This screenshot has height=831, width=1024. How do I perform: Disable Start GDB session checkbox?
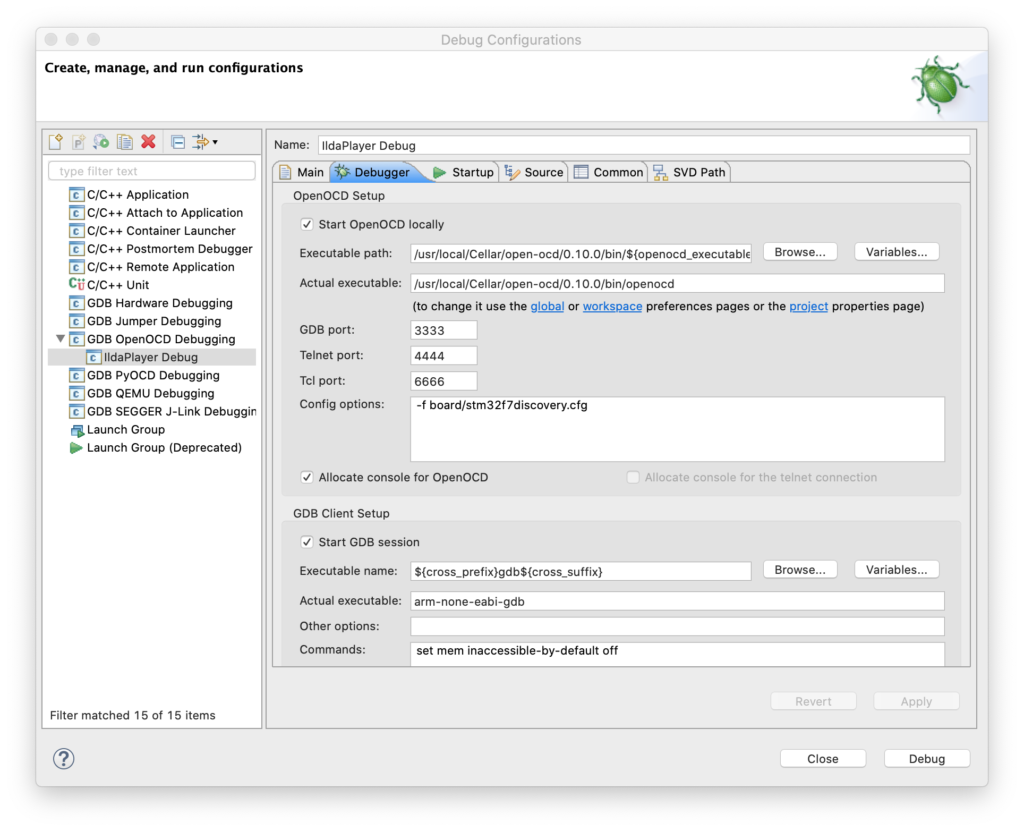tap(308, 542)
